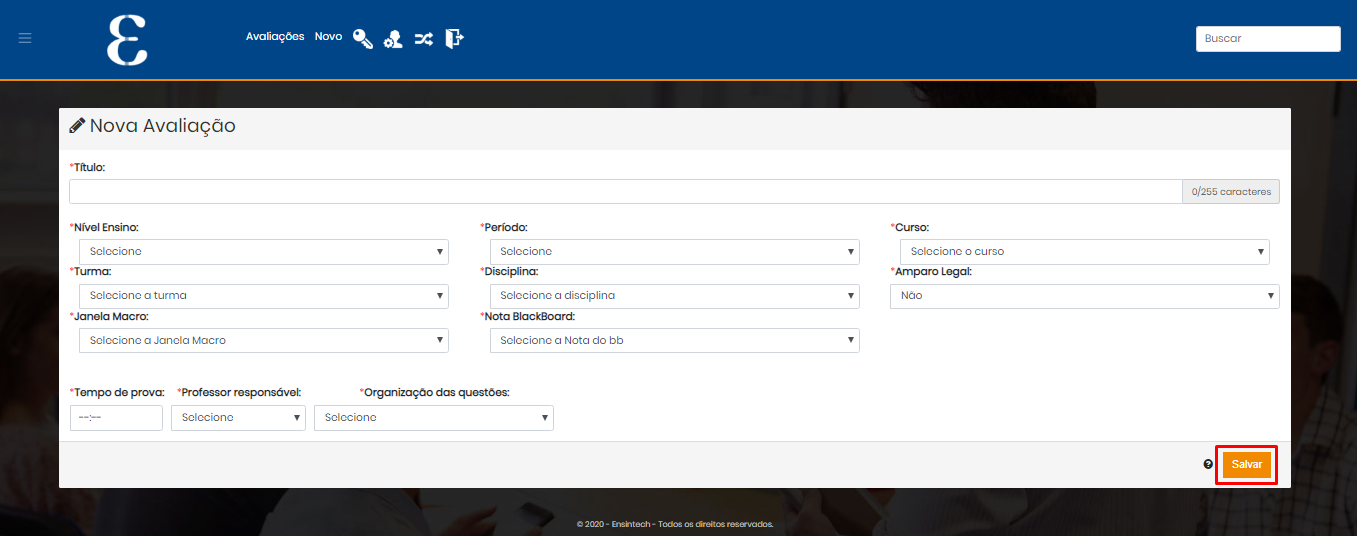Open the Janela Macro dropdown
Screen dimensions: 1357x536
tap(264, 340)
